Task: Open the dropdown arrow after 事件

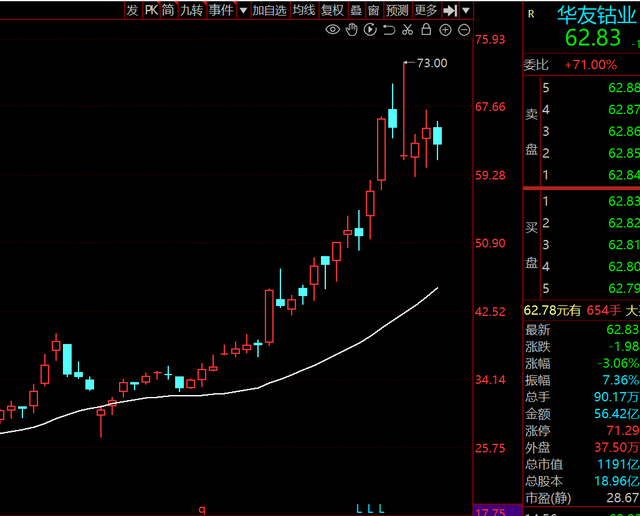Action: pos(243,11)
